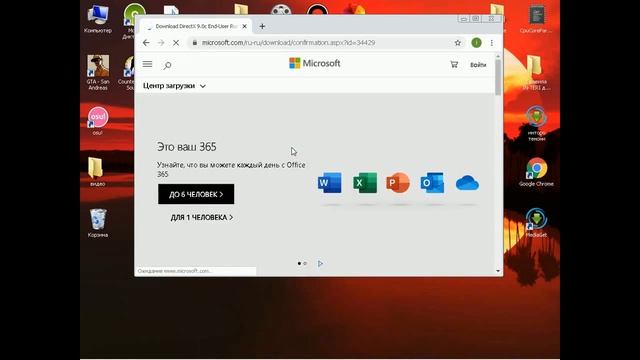Click the Microsoft logo

(315, 63)
